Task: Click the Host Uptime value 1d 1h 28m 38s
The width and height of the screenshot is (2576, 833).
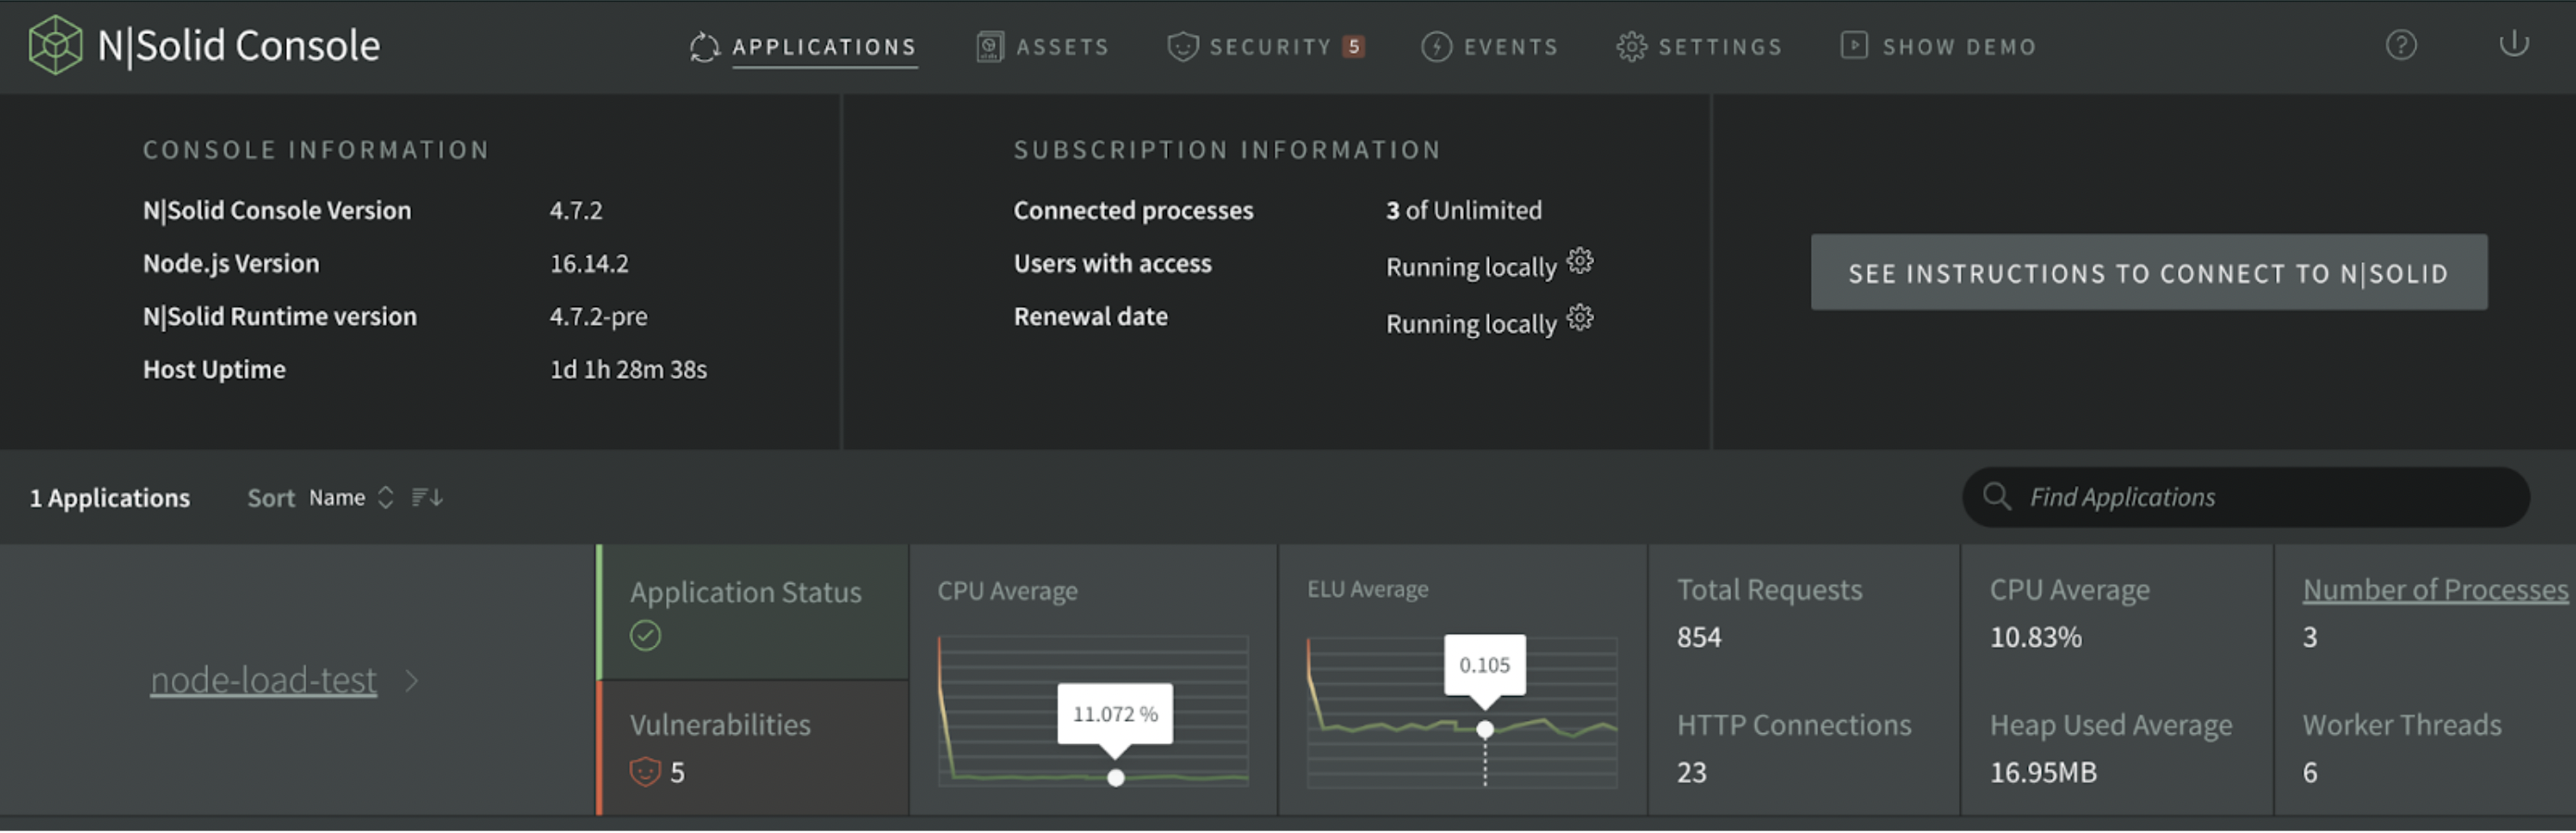Action: click(x=628, y=370)
